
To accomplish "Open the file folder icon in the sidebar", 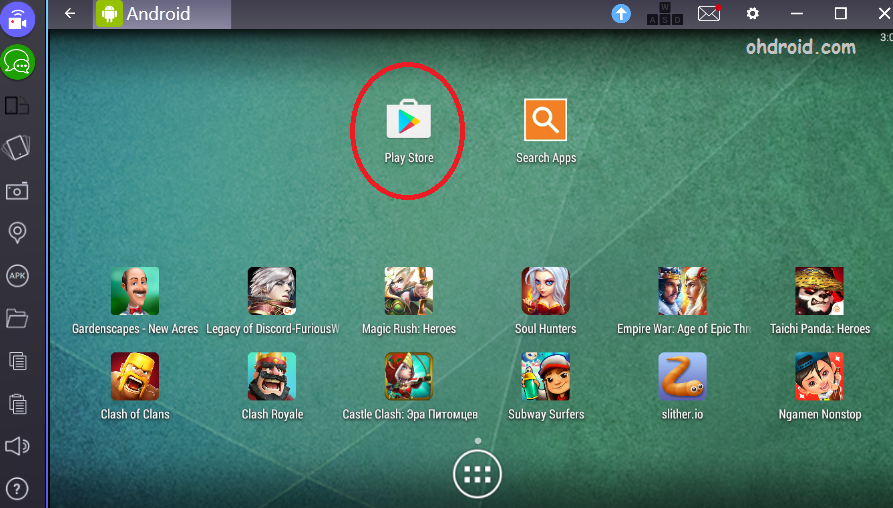I will tap(17, 318).
